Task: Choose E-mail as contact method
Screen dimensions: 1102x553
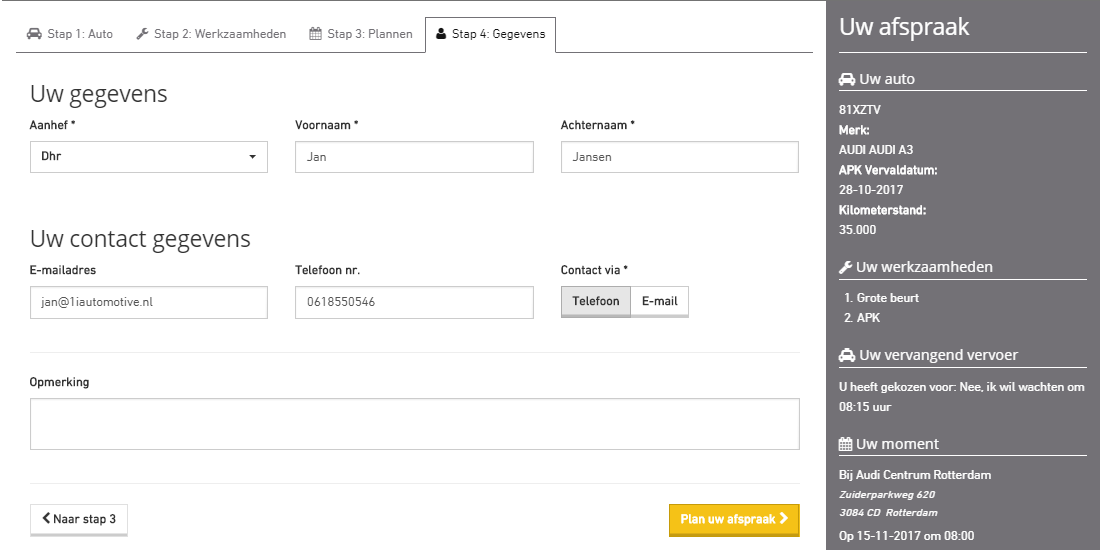Action: coord(659,301)
